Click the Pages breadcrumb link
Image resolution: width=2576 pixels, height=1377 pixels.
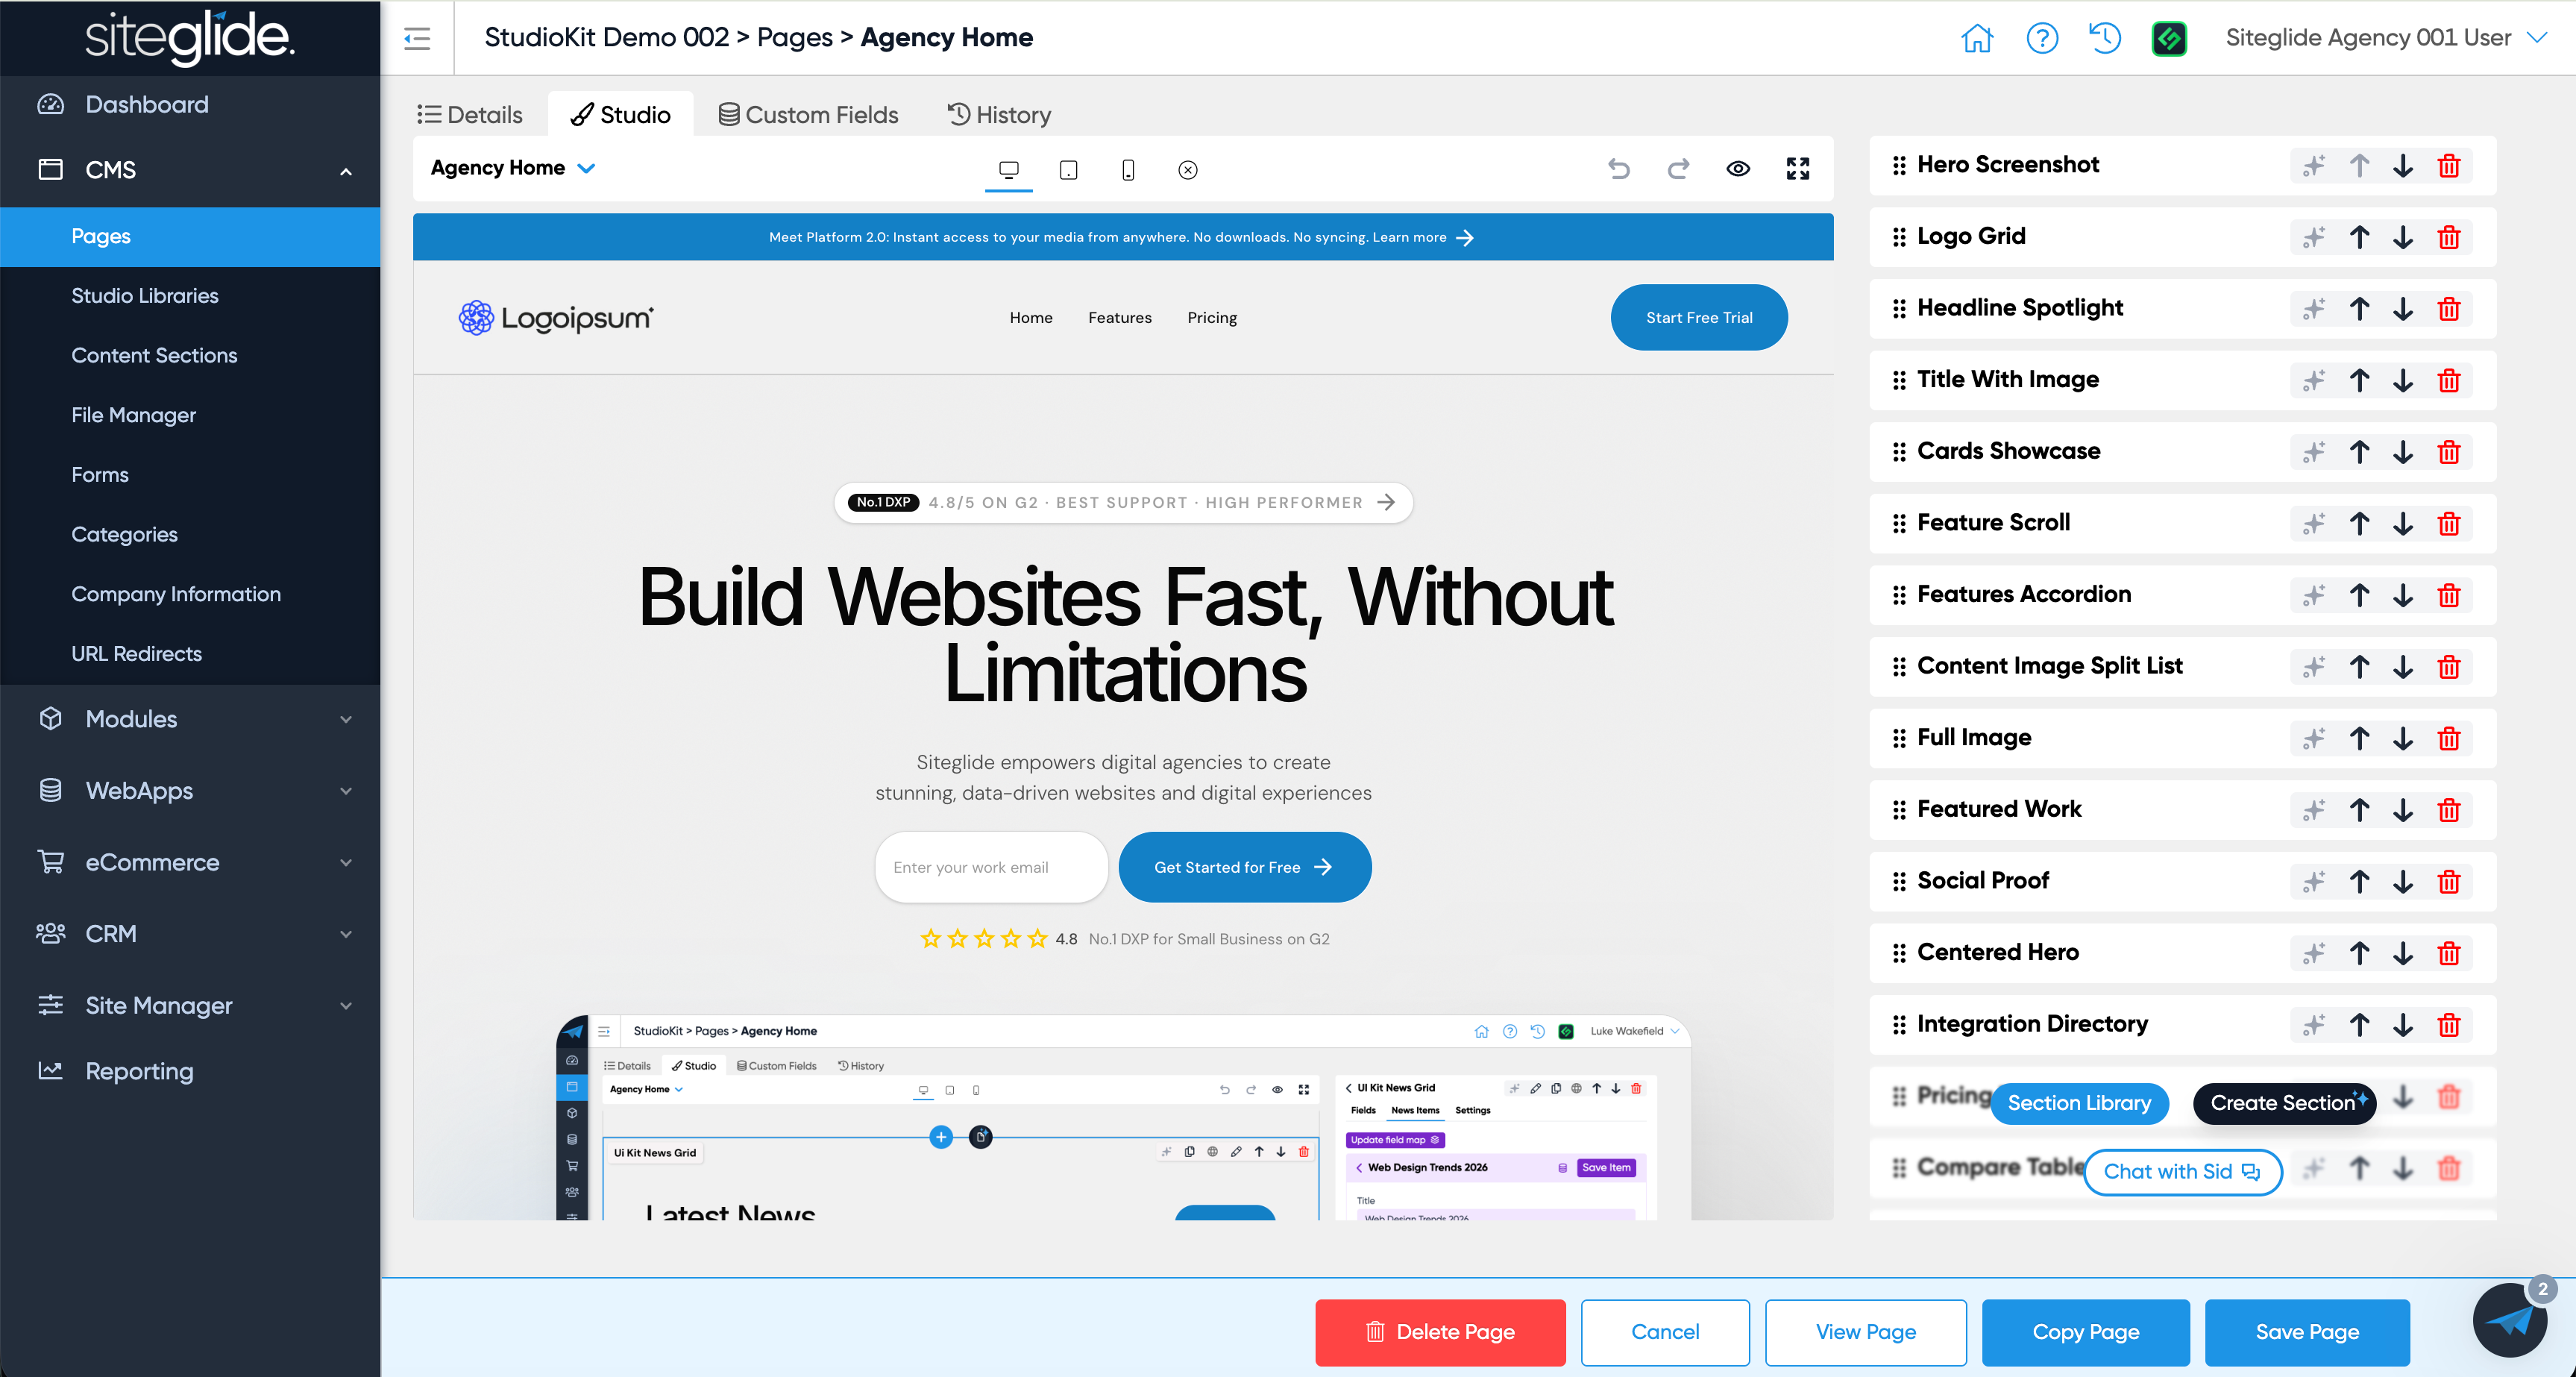click(795, 38)
